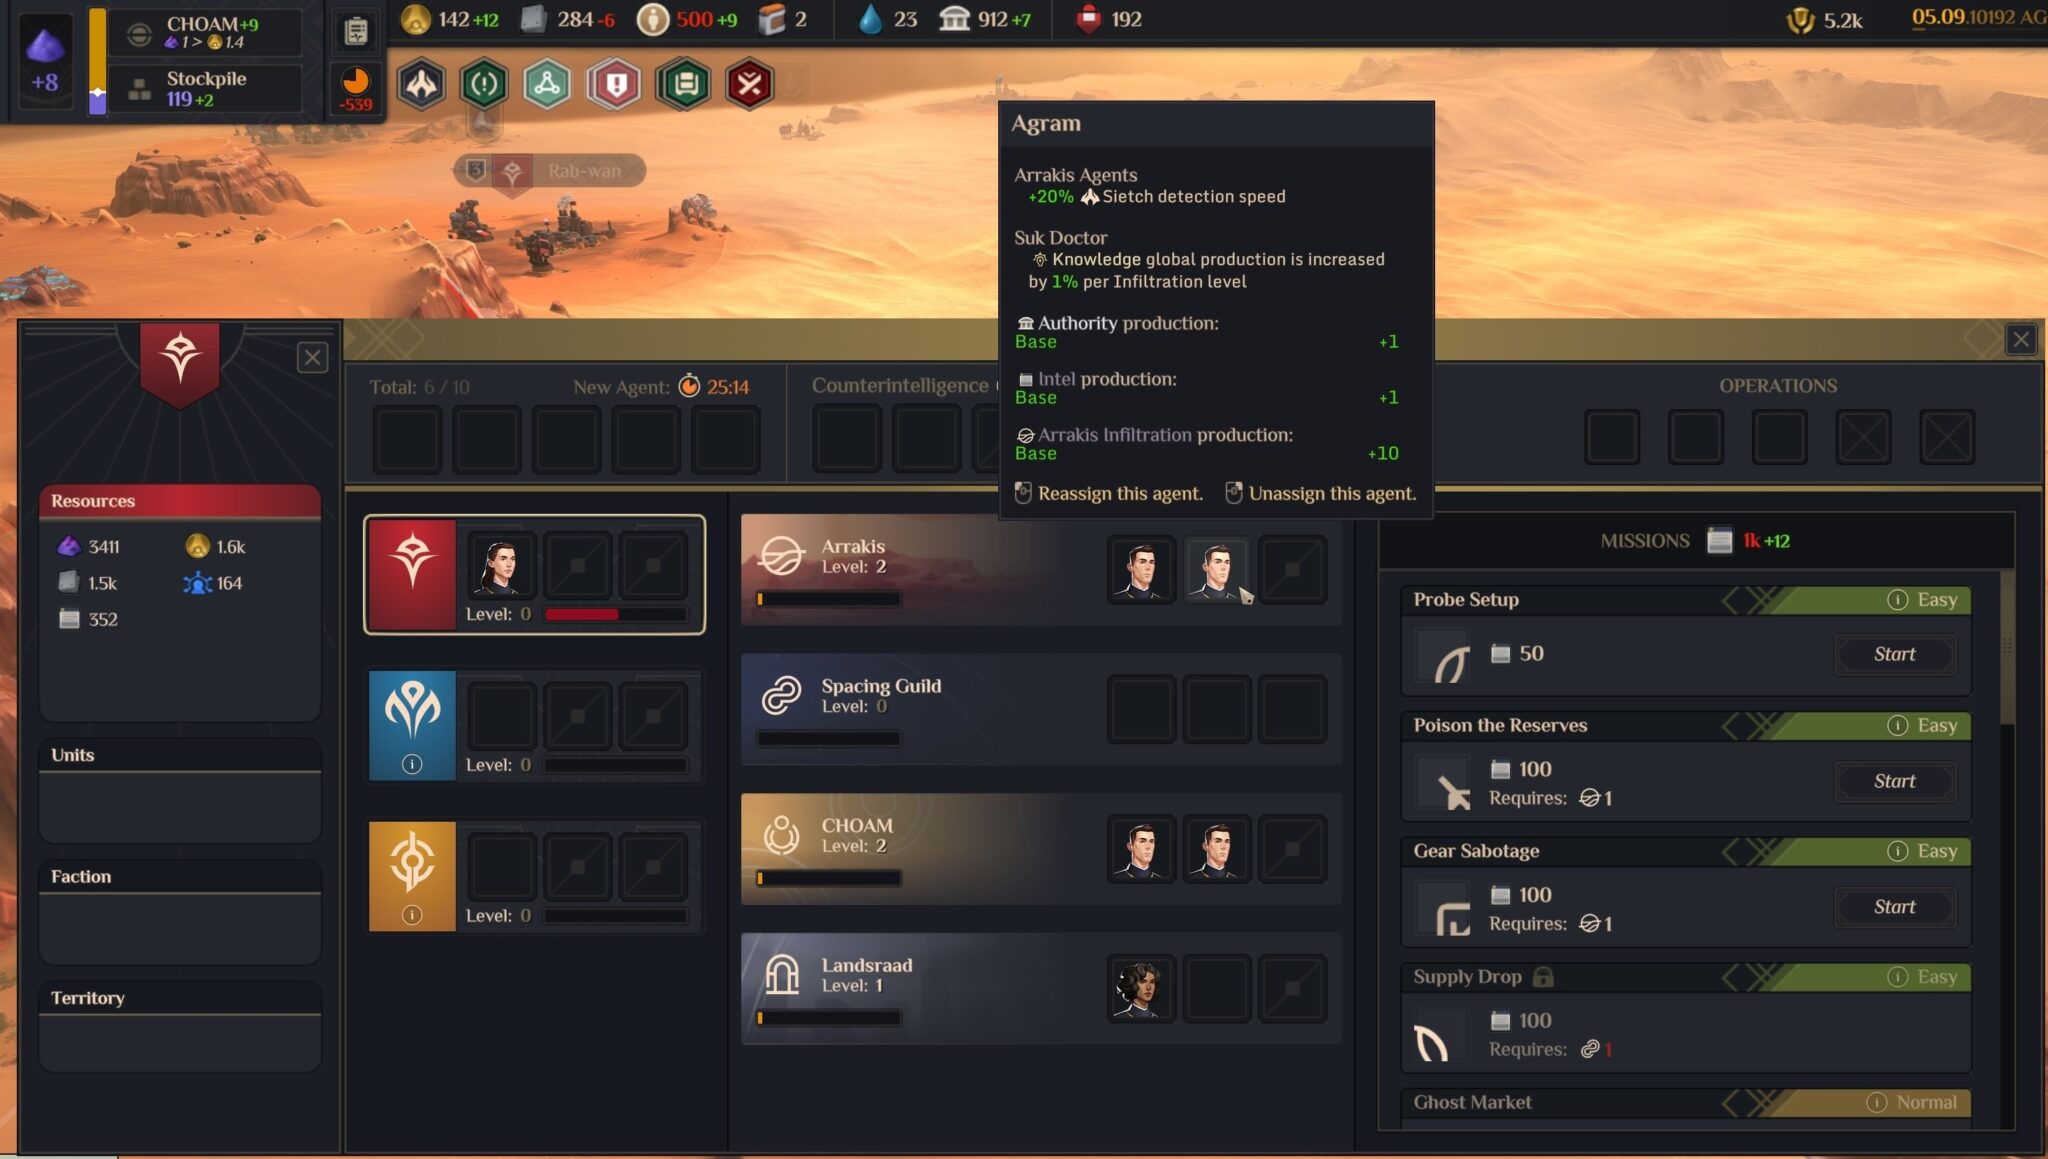Screen dimensions: 2048x1159
Task: Click the hexagon toolbar icon at top
Action: coord(422,82)
